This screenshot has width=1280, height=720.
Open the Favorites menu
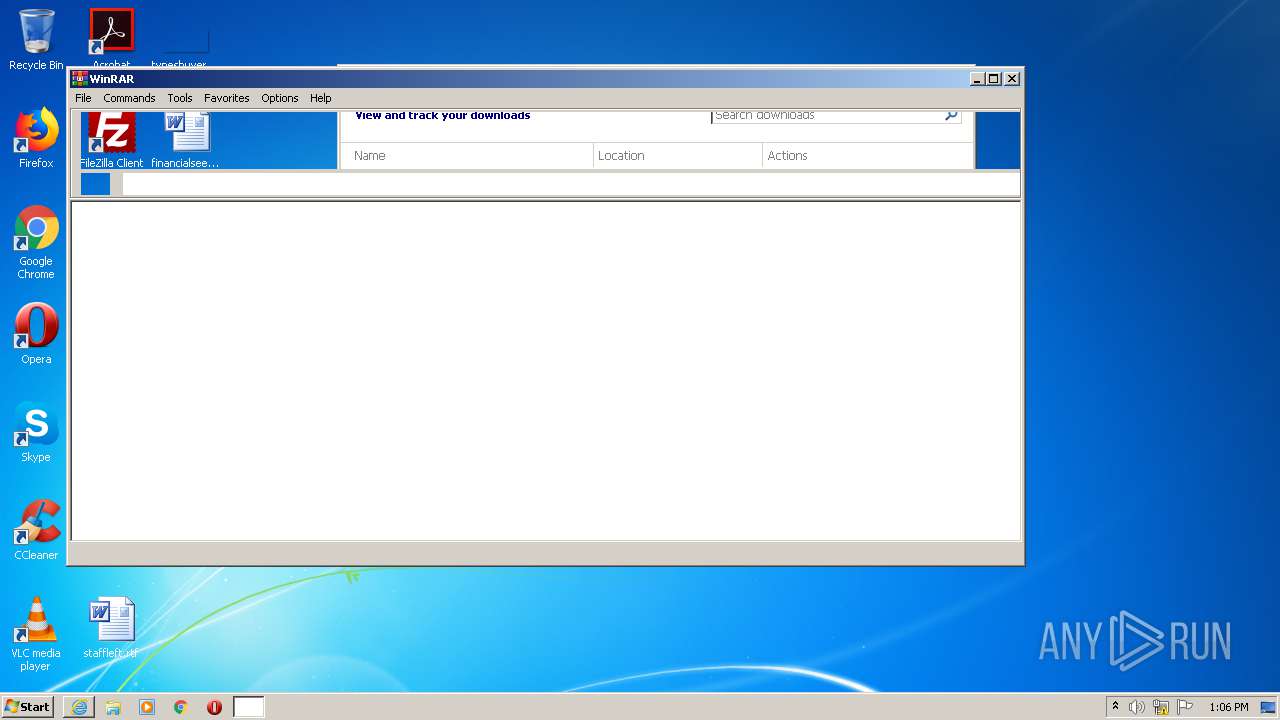click(x=227, y=98)
